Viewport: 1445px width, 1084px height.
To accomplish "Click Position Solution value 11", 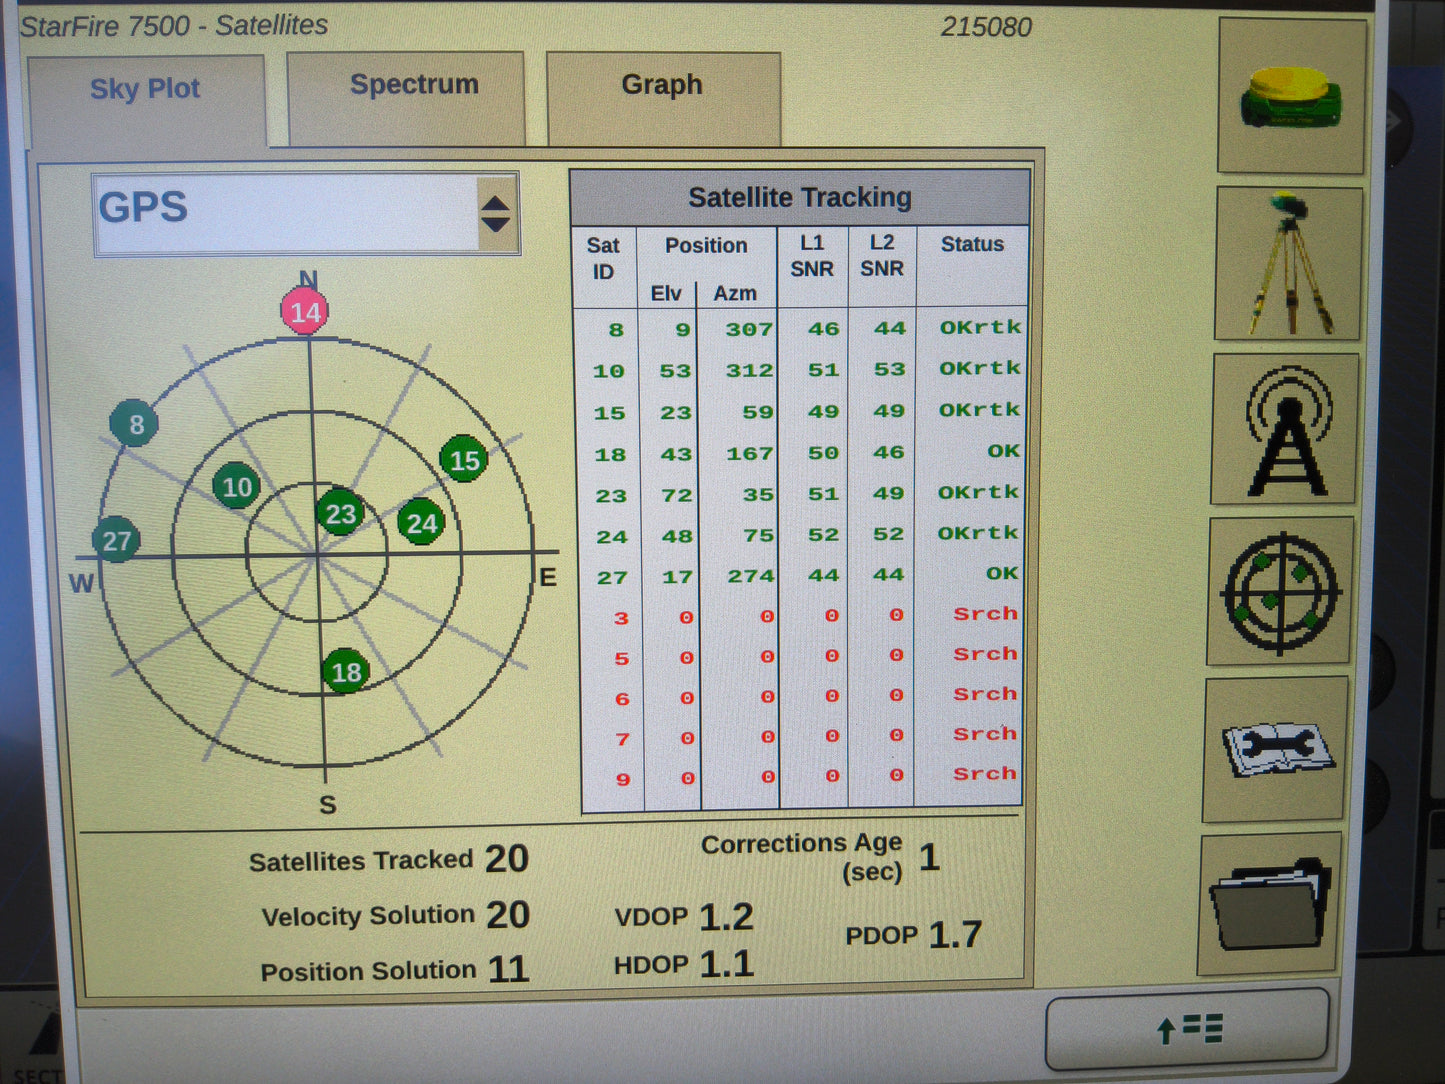I will (x=508, y=969).
